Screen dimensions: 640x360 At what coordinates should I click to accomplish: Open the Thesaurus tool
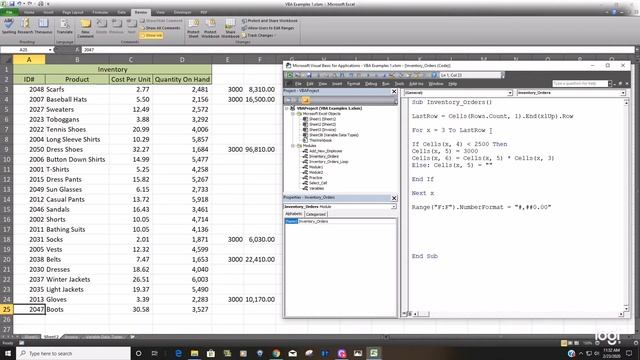pyautogui.click(x=43, y=26)
